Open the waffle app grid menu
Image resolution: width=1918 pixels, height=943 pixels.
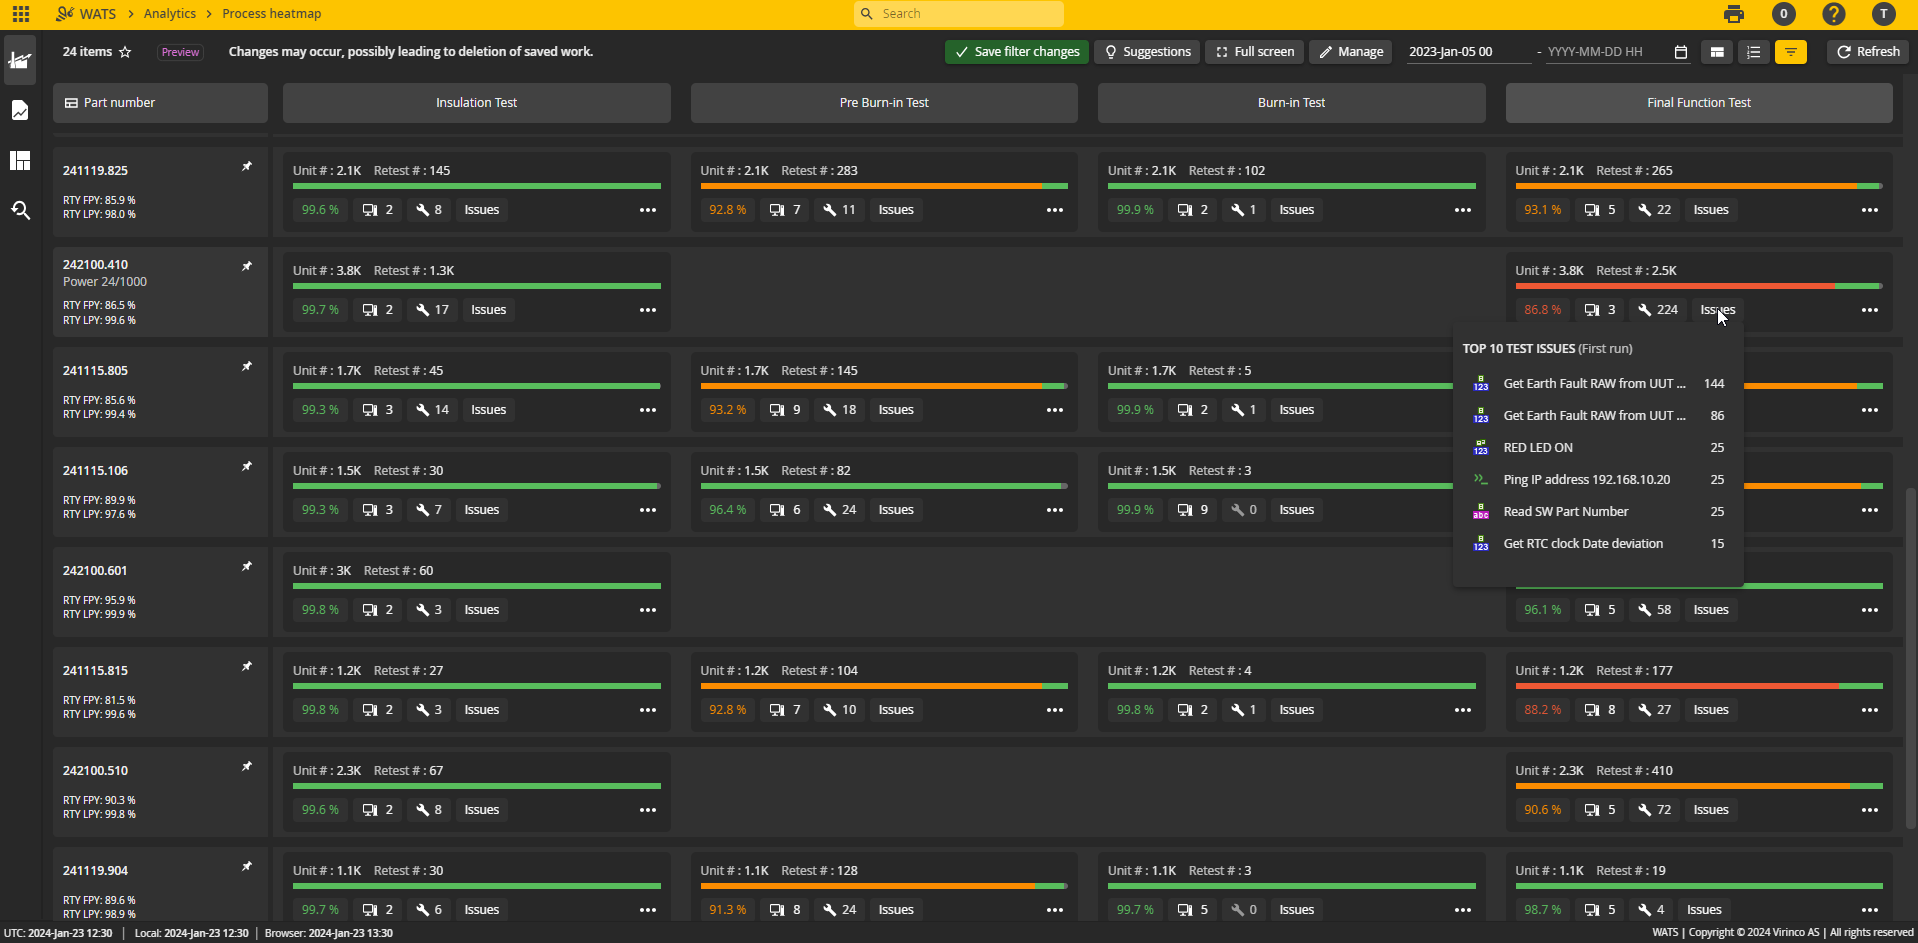pos(19,13)
